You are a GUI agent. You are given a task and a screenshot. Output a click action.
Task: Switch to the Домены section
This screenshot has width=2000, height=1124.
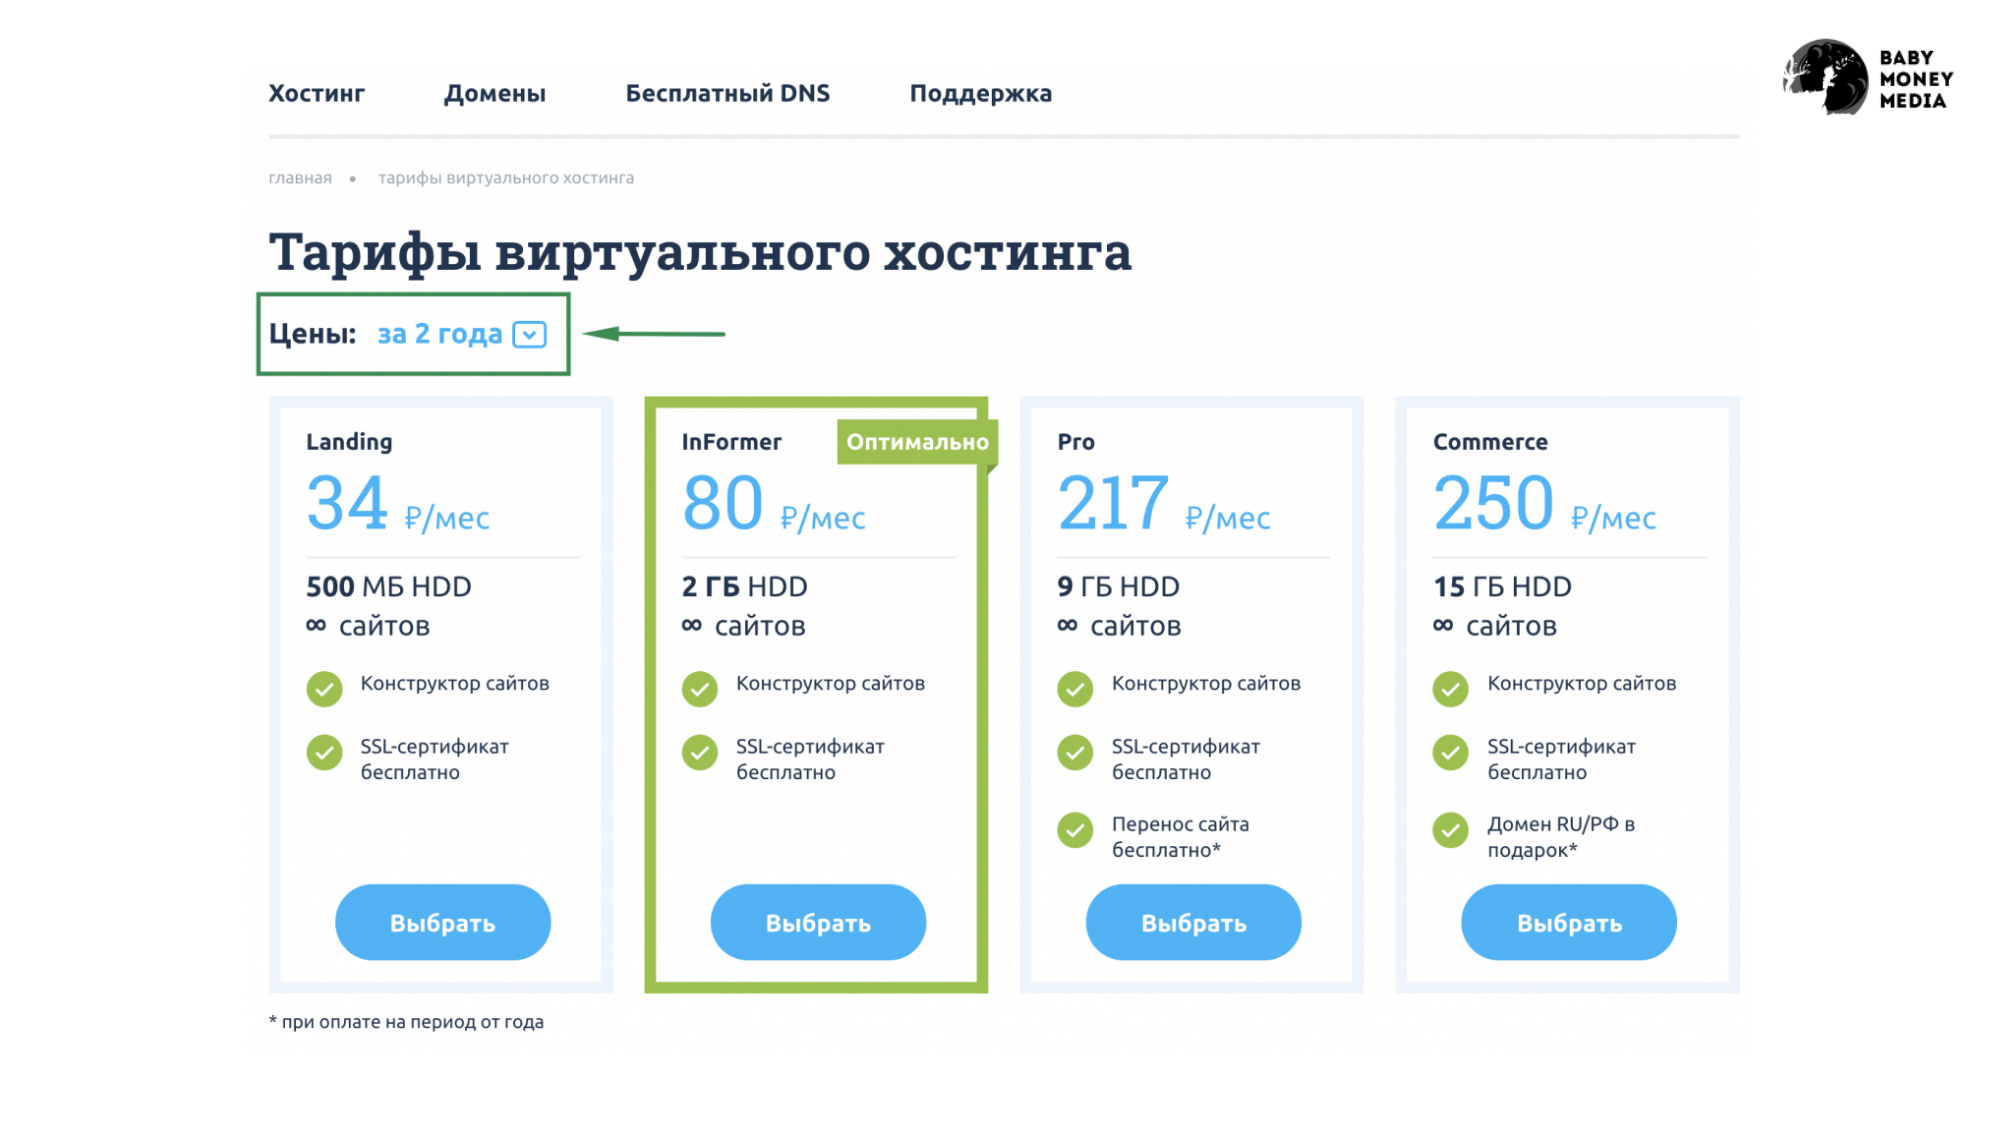(x=495, y=93)
